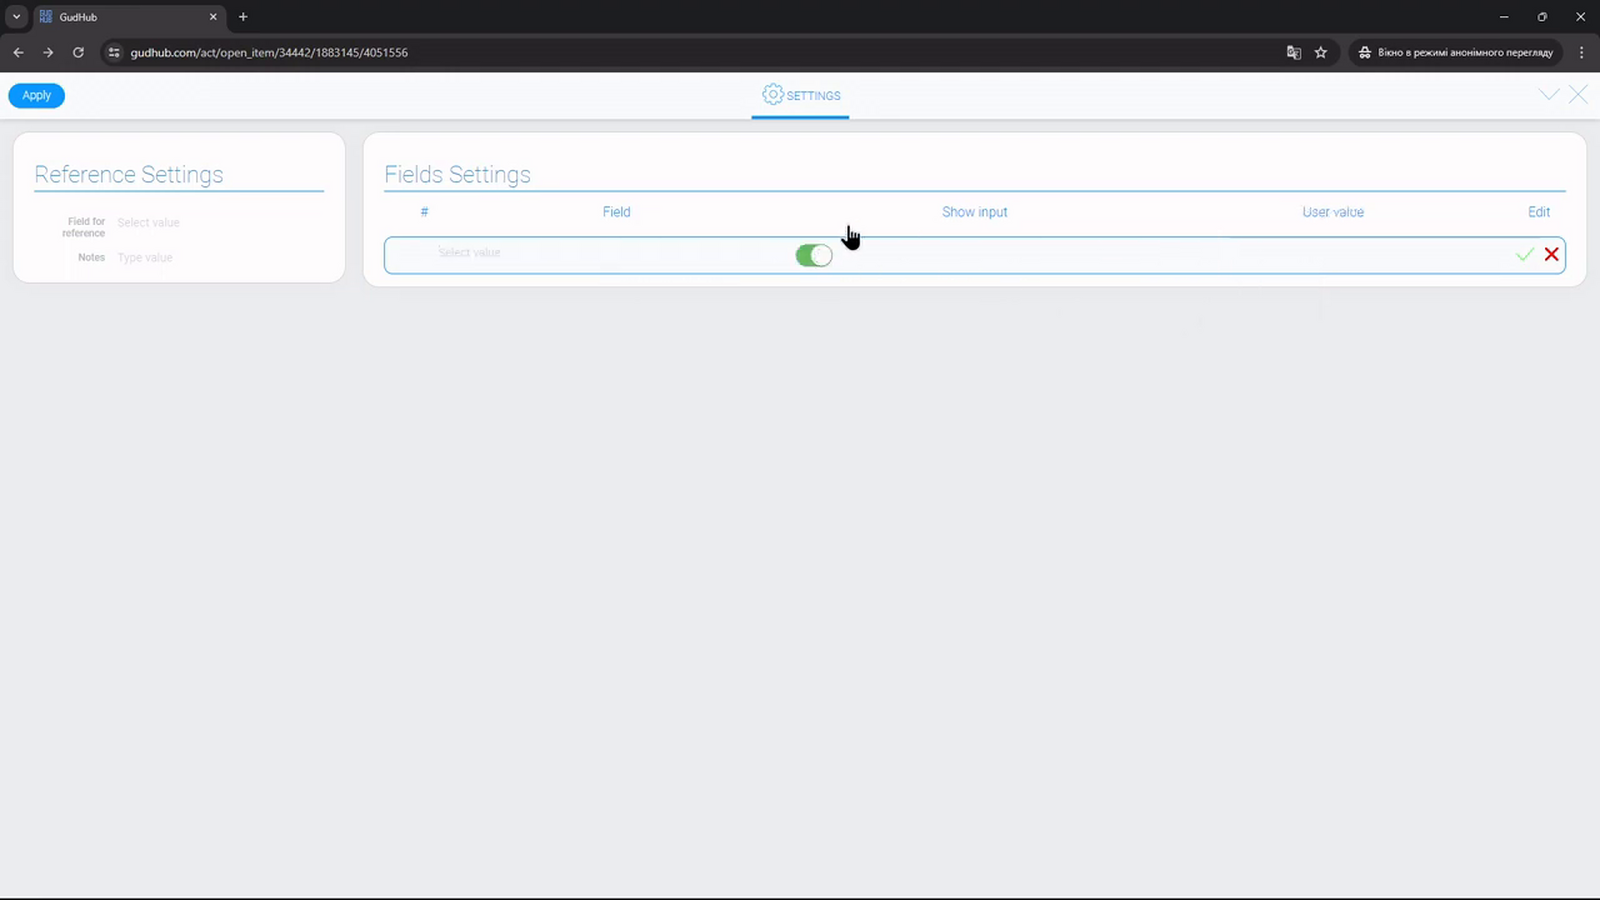Screen dimensions: 1600x900
Task: Click the Edit column header
Action: [x=1539, y=212]
